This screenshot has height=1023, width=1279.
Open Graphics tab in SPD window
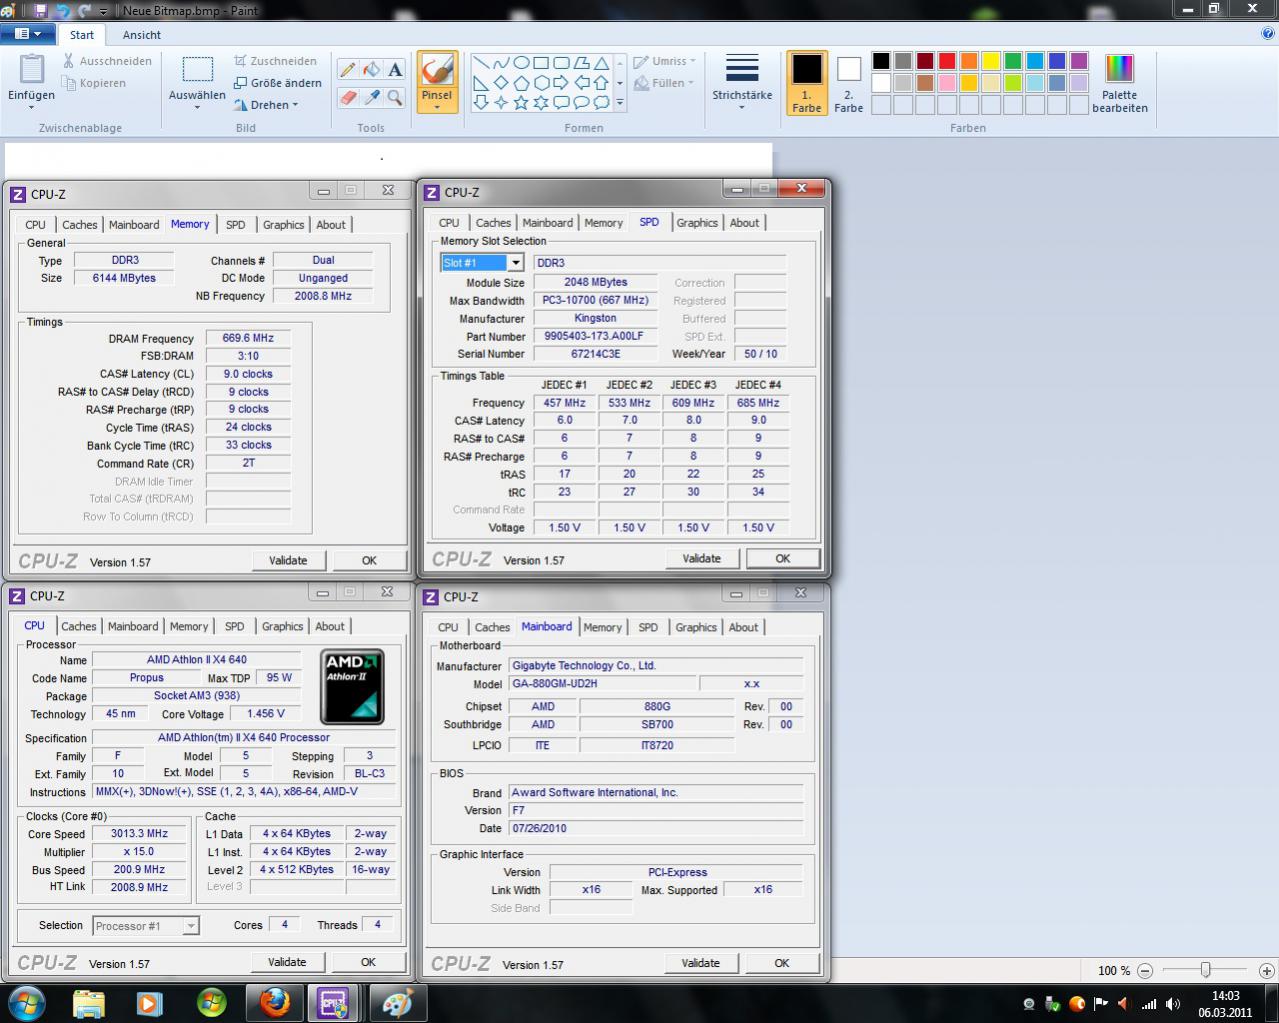(696, 223)
